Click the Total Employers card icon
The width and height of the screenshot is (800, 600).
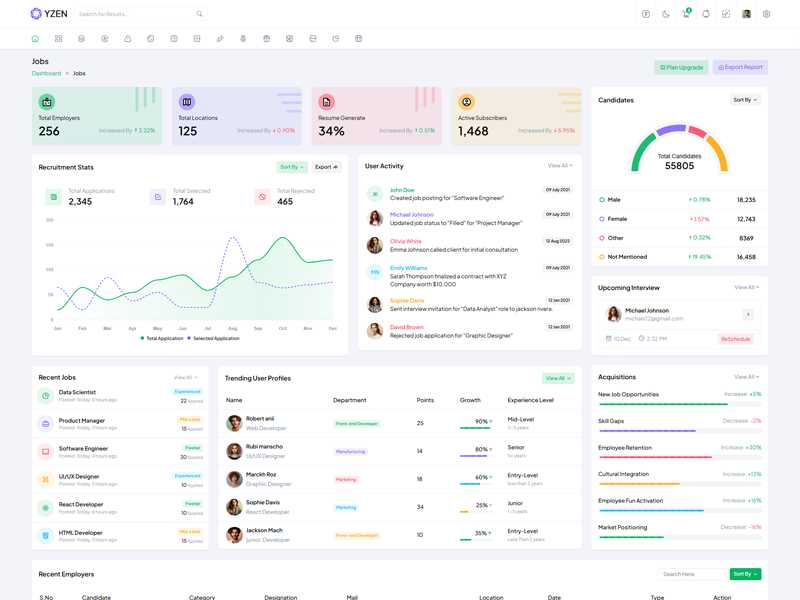[x=47, y=102]
